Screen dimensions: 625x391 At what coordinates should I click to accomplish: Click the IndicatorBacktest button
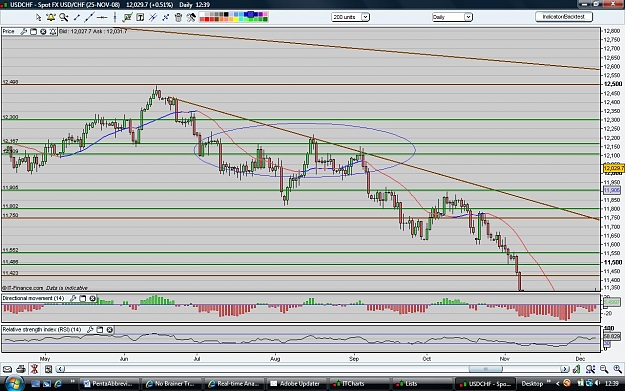(563, 17)
